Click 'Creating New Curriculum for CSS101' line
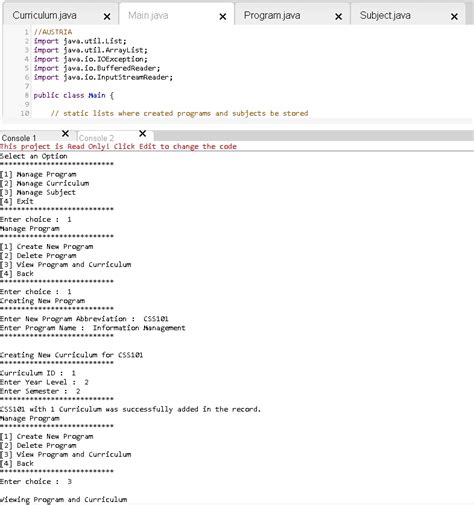Screen dimensions: 474x505 [72, 355]
